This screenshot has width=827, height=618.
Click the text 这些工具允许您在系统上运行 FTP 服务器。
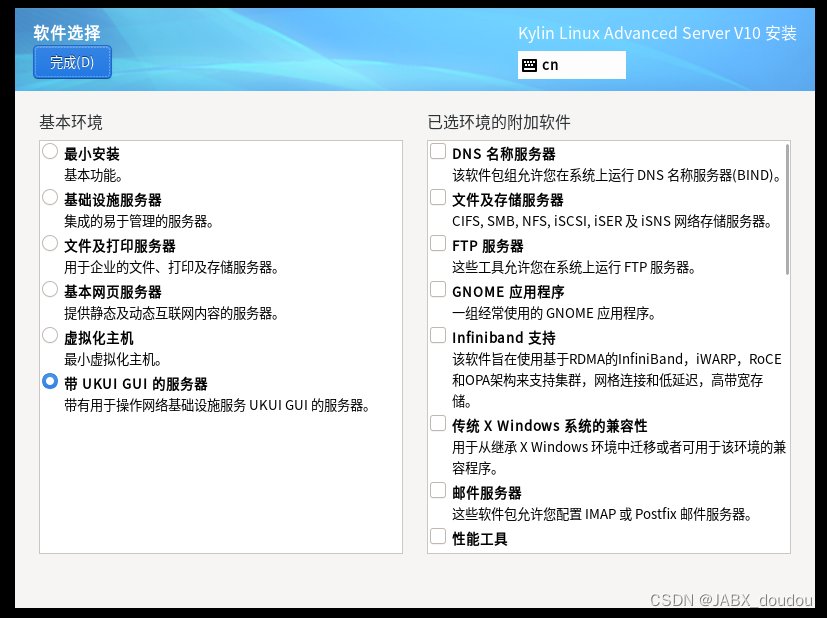click(574, 267)
